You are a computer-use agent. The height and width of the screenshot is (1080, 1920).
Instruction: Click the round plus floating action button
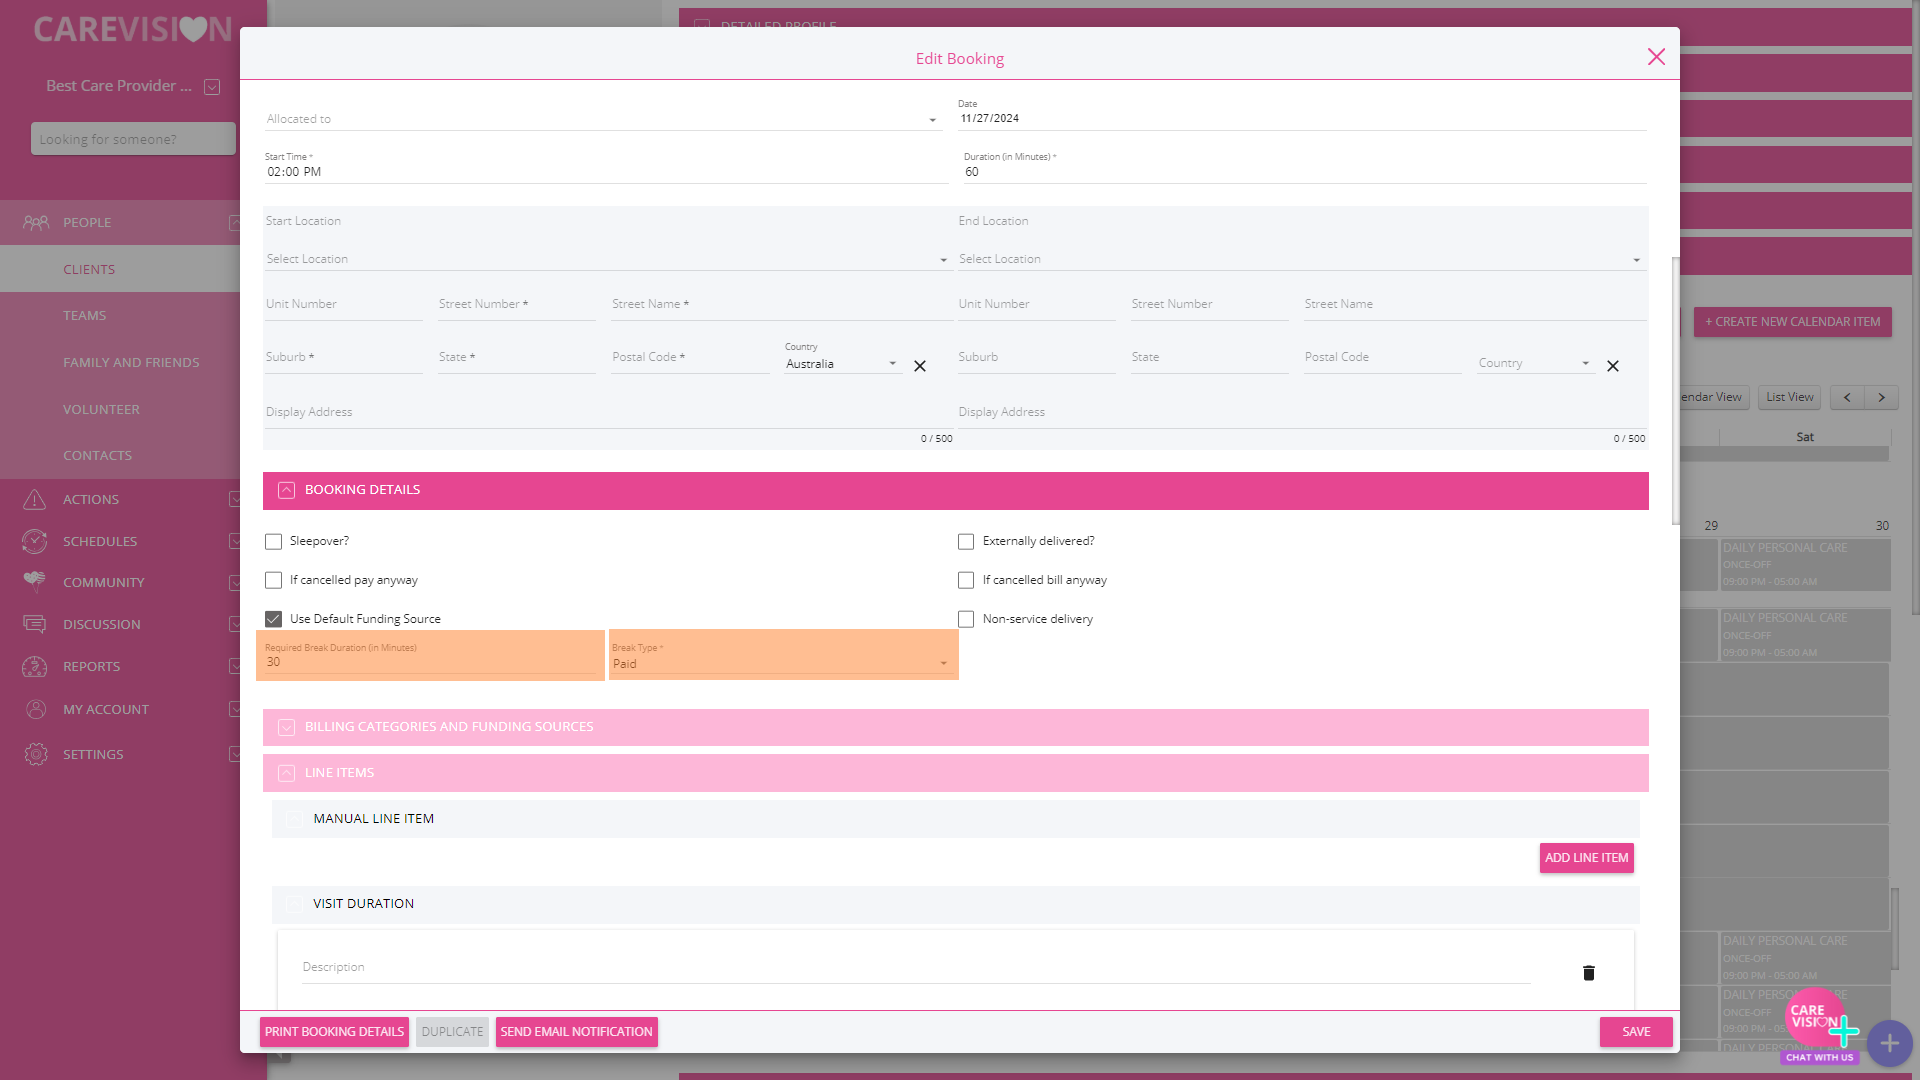1889,1044
